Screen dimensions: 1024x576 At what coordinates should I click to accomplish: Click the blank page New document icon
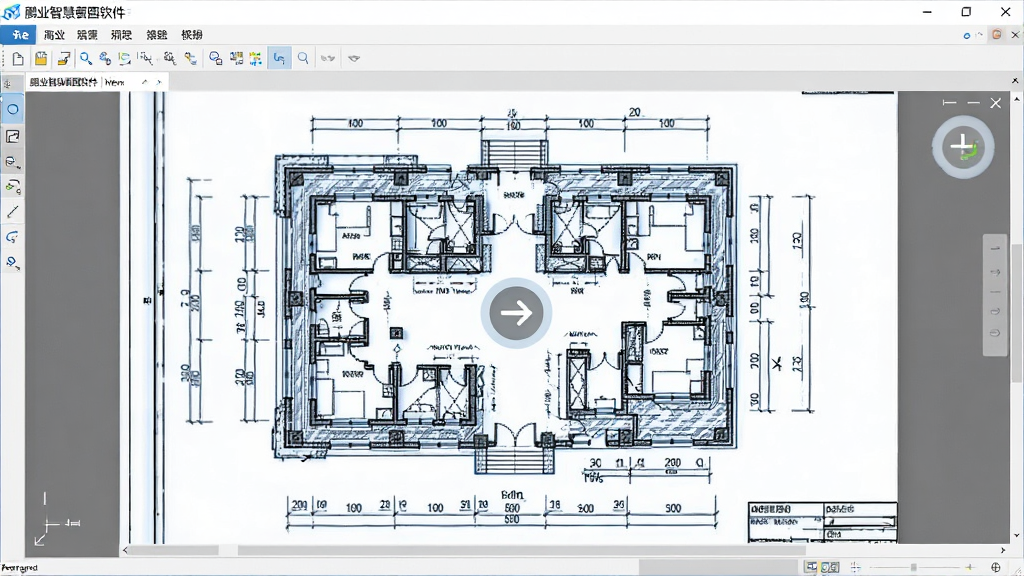tap(18, 59)
